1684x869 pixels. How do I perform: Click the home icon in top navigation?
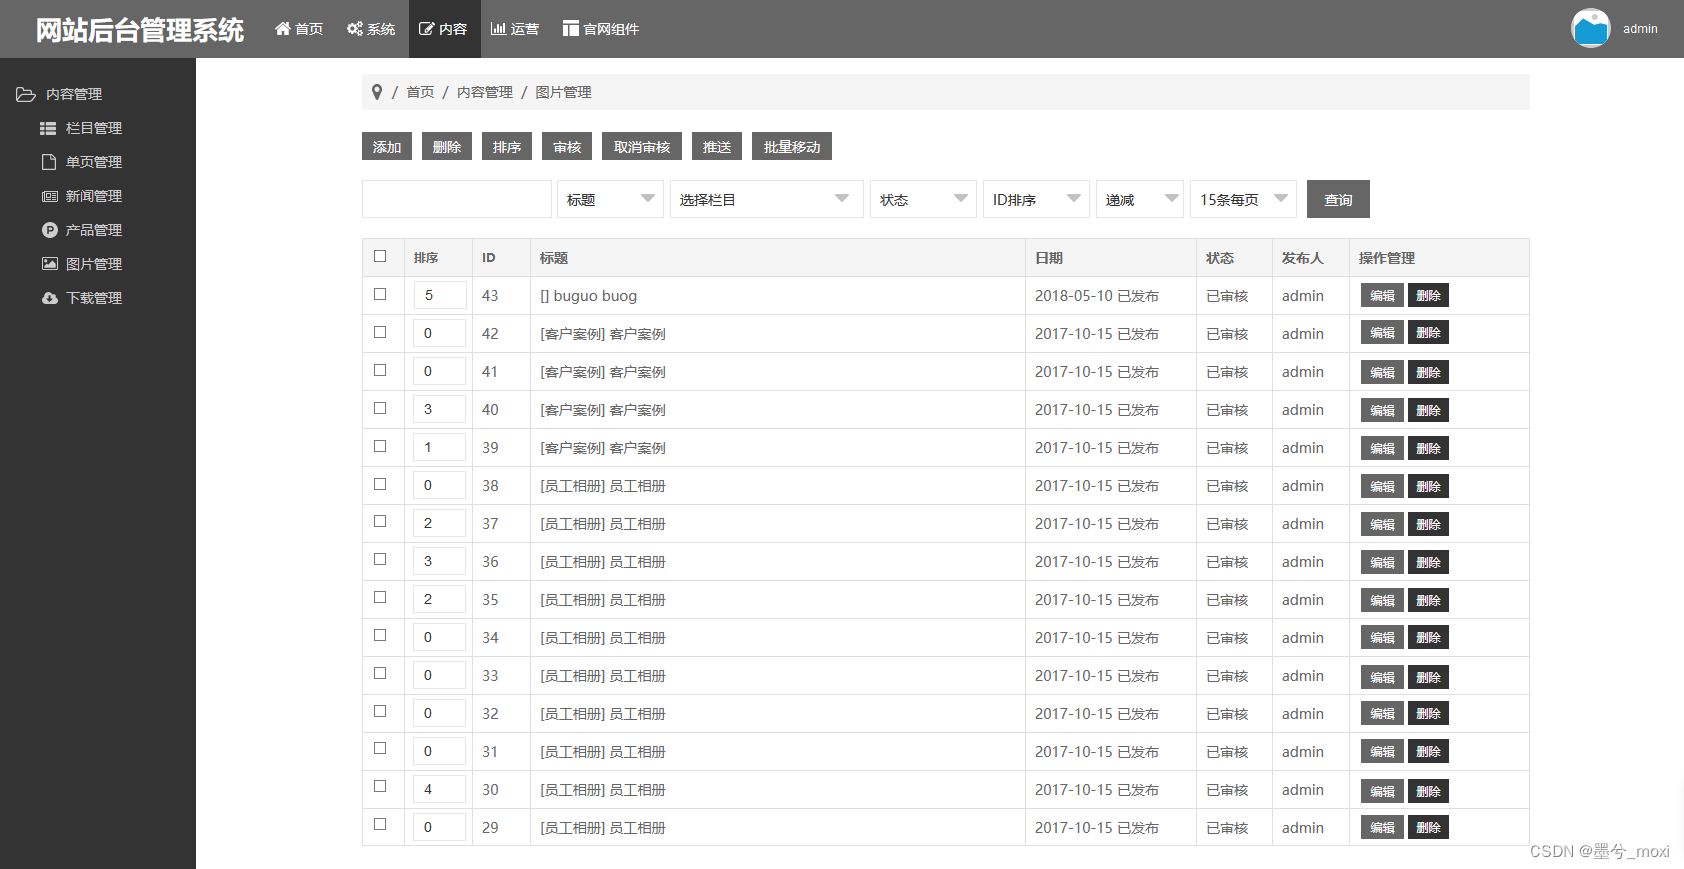pos(283,29)
